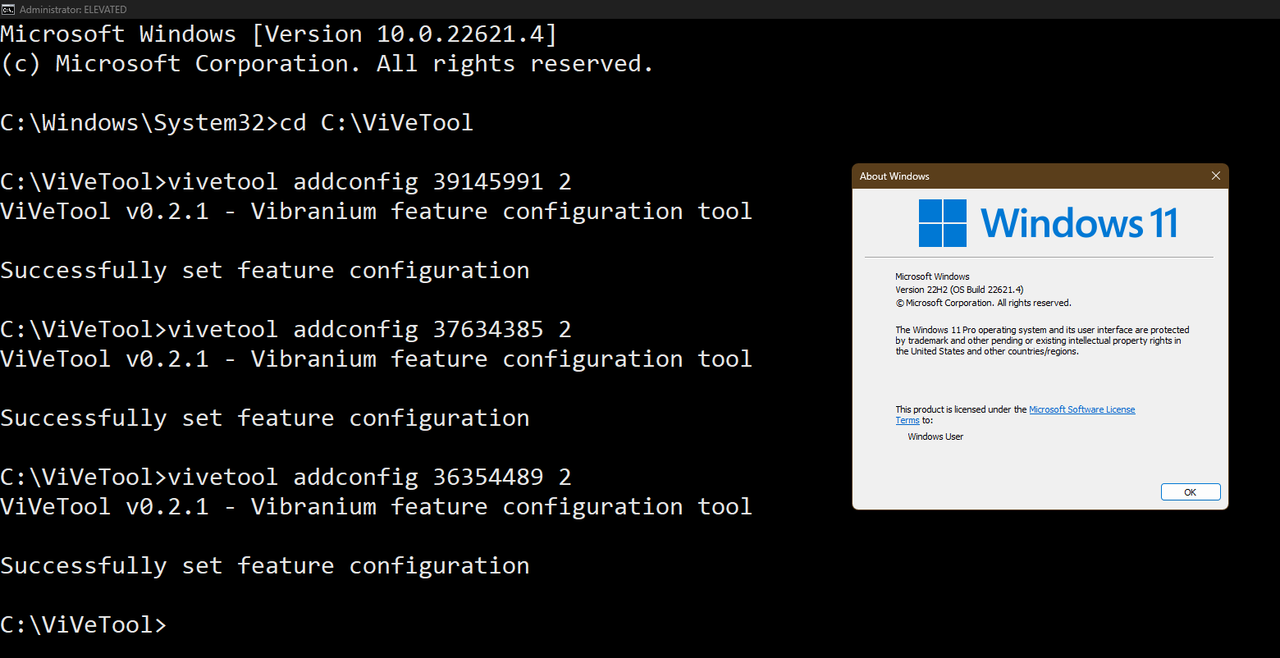Screen dimensions: 1280x658
Task: Click 'Windows User' licensee name
Action: tap(935, 436)
